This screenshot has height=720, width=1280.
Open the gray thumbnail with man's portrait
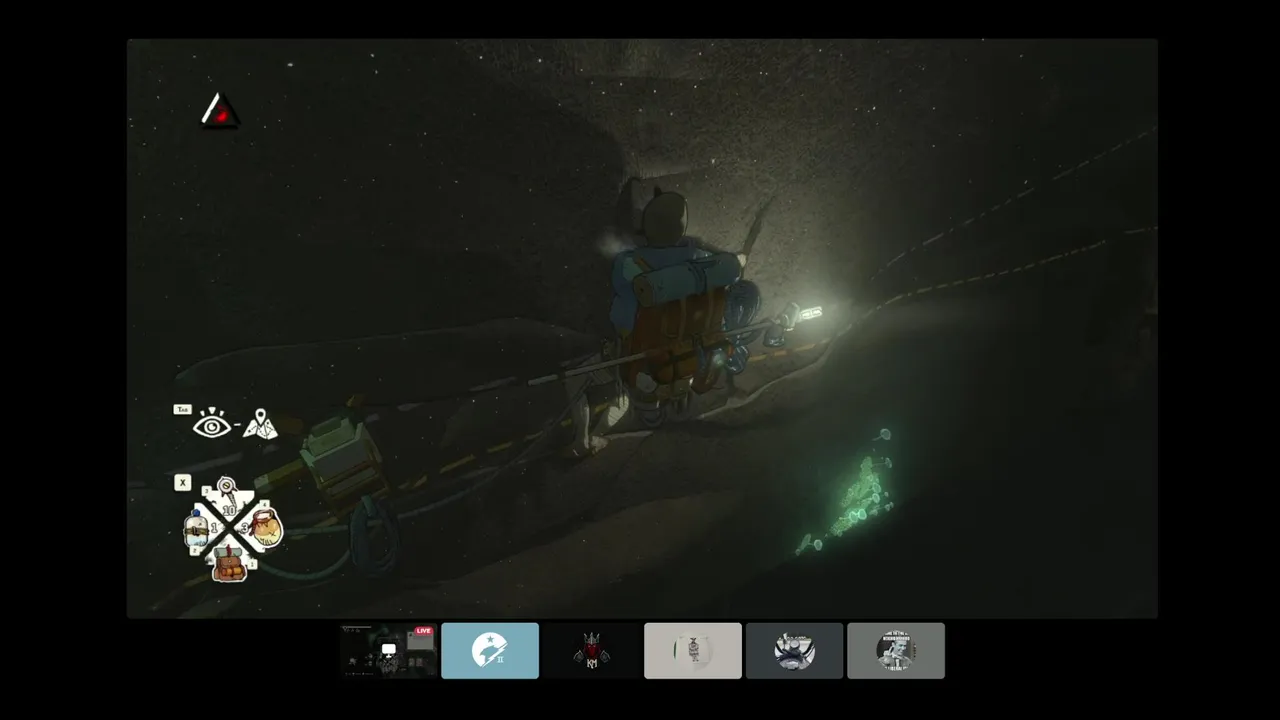pos(896,651)
